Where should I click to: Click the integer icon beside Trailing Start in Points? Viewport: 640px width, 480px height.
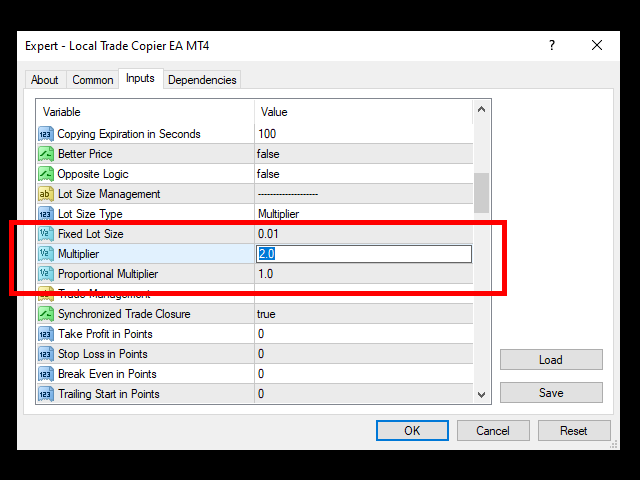click(x=46, y=394)
